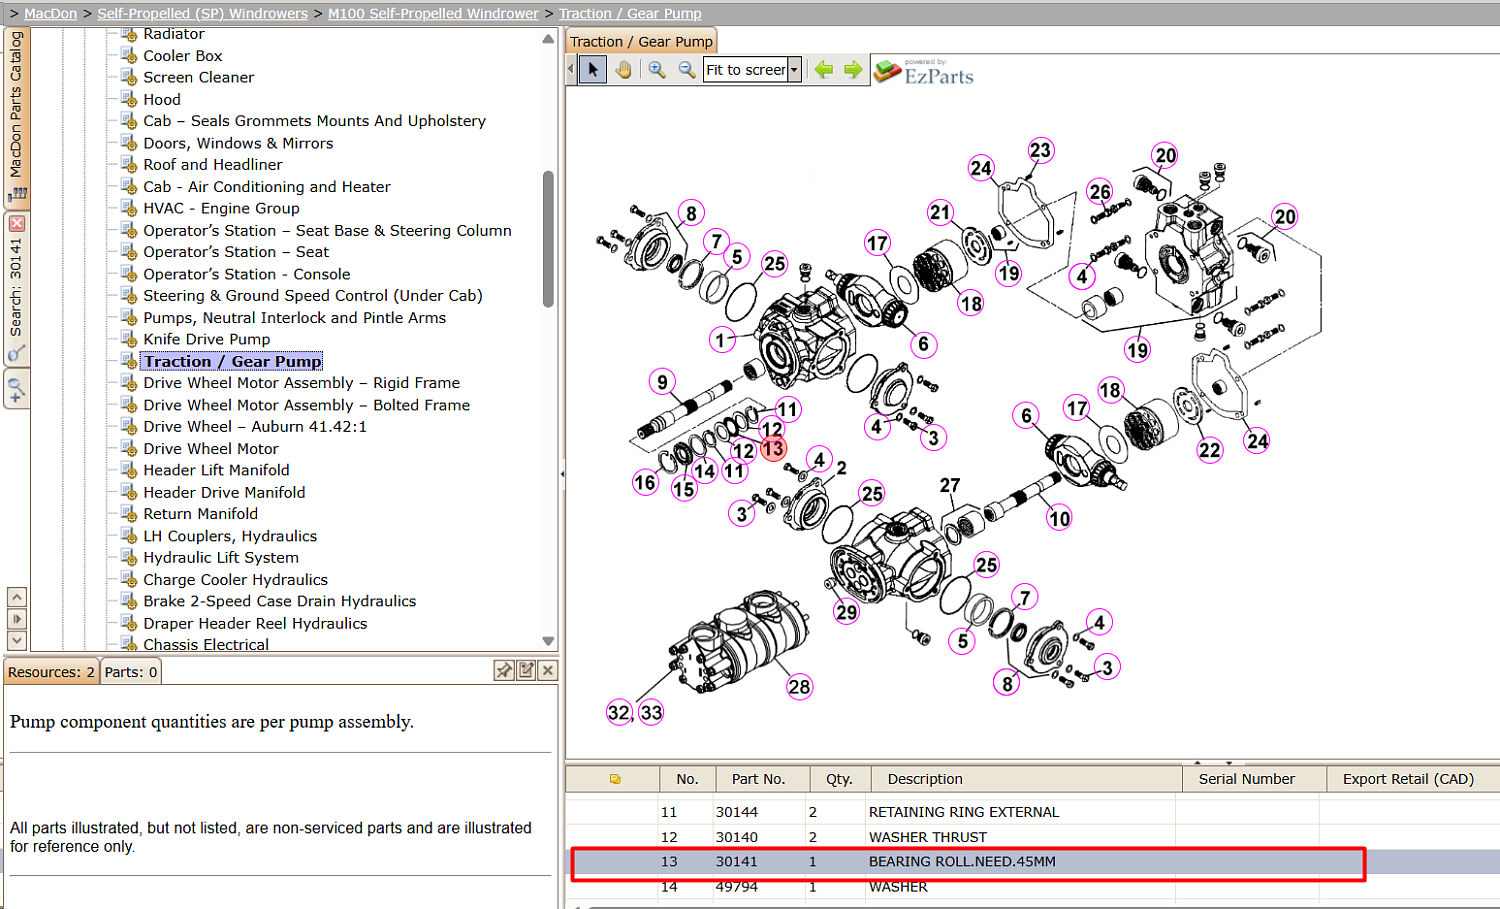
Task: Click the cart column header icon
Action: point(615,779)
